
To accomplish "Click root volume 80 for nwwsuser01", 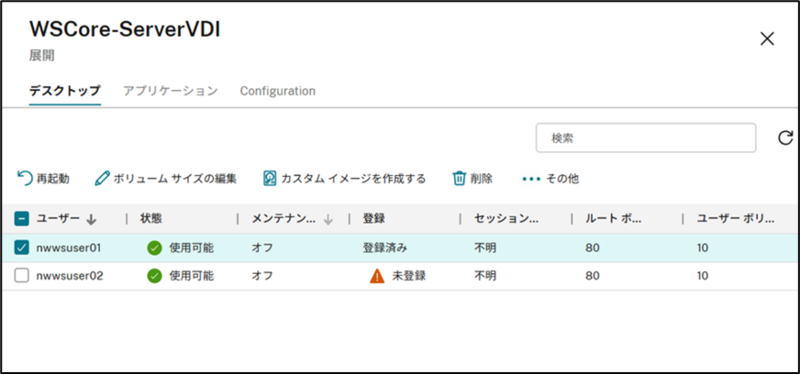I will 592,248.
